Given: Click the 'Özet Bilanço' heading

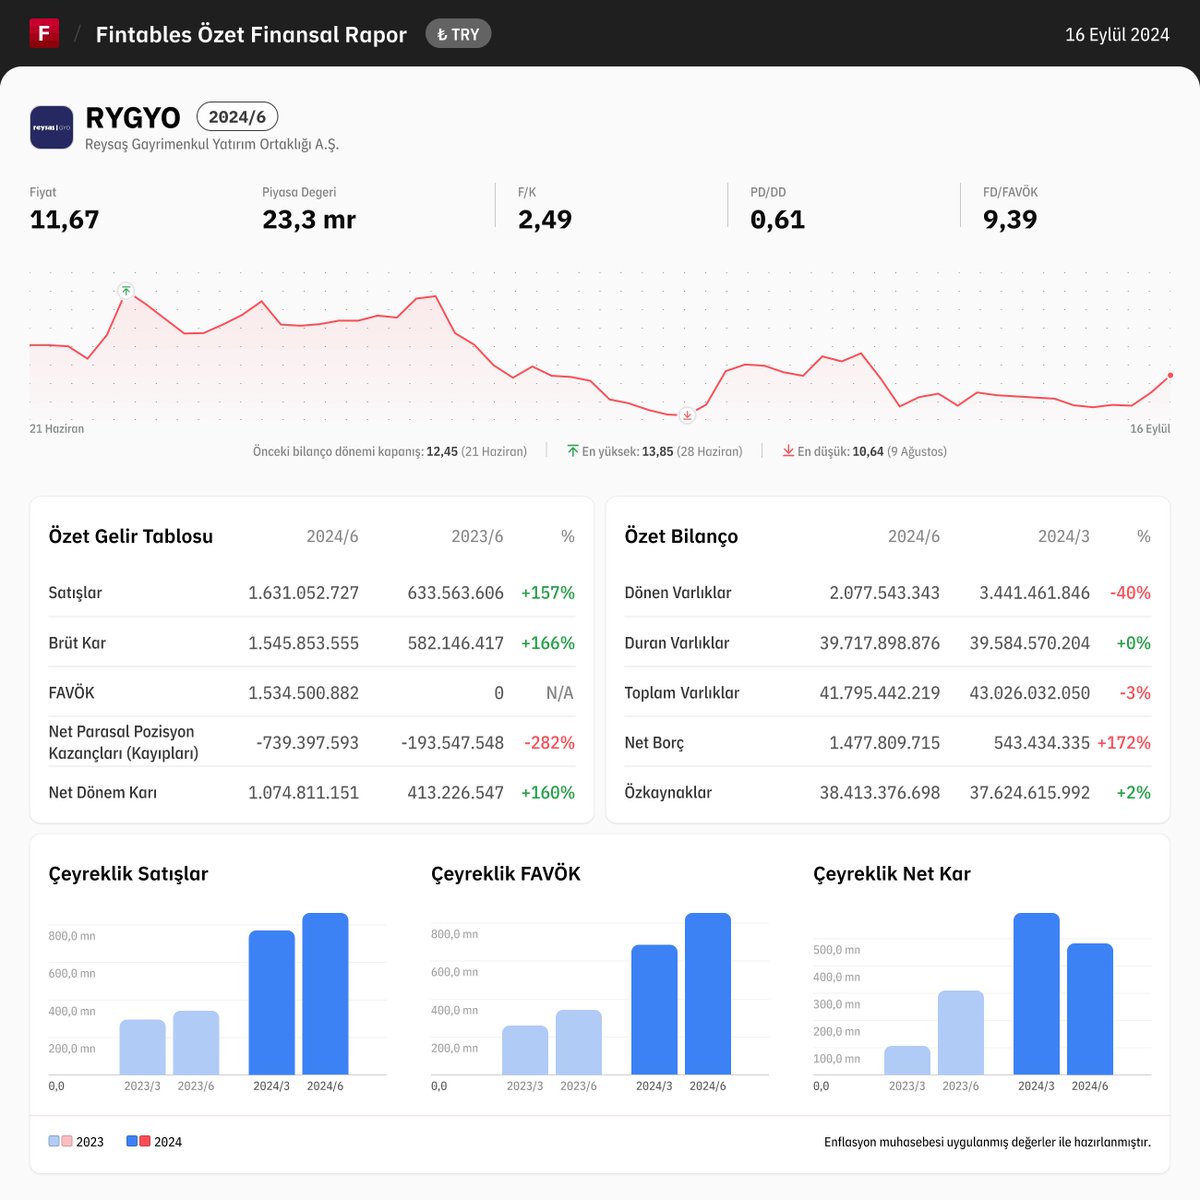Looking at the screenshot, I should pyautogui.click(x=681, y=536).
